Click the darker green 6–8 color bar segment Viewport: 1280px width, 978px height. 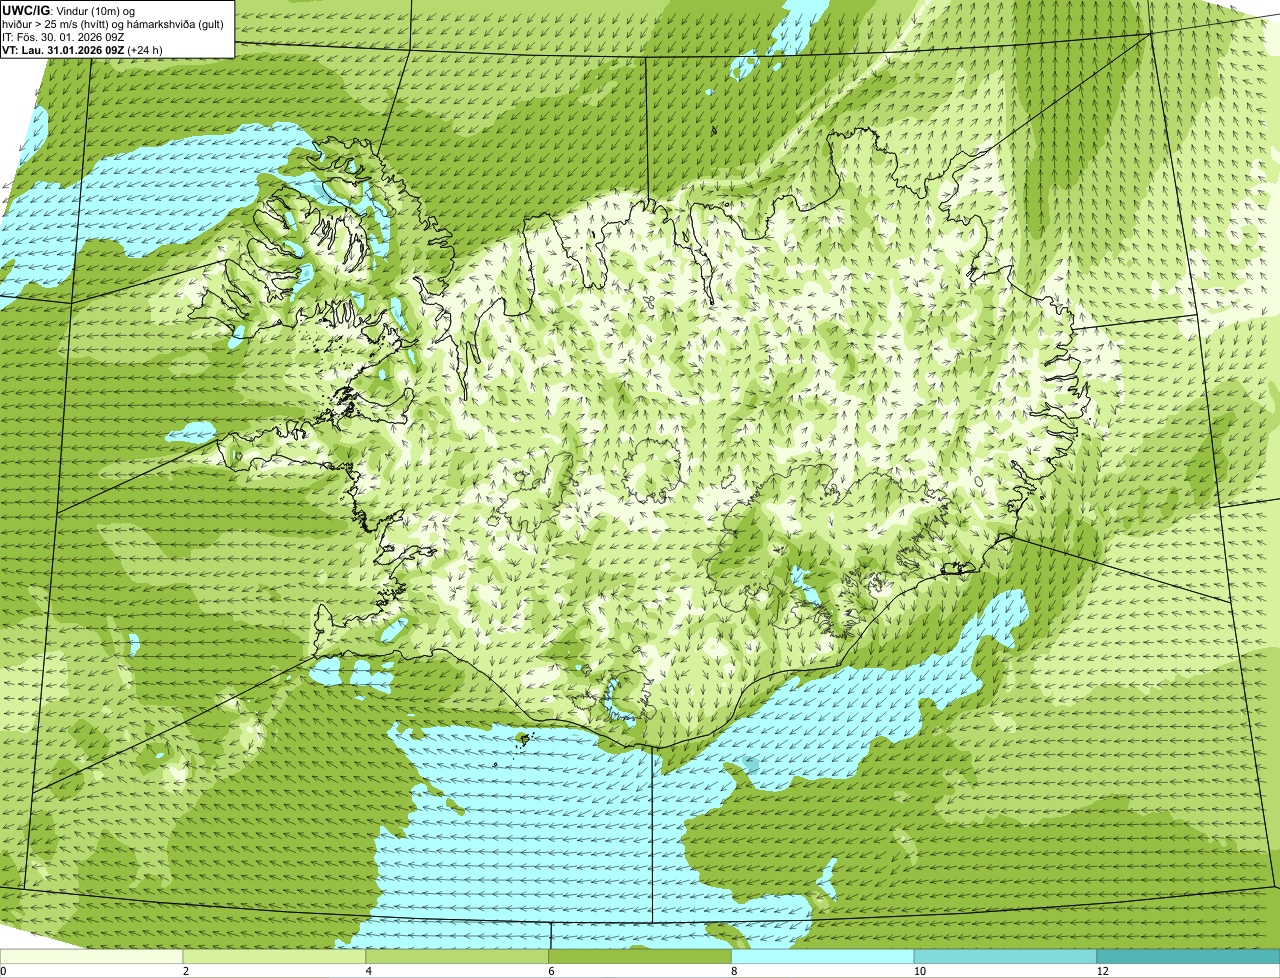click(x=641, y=957)
